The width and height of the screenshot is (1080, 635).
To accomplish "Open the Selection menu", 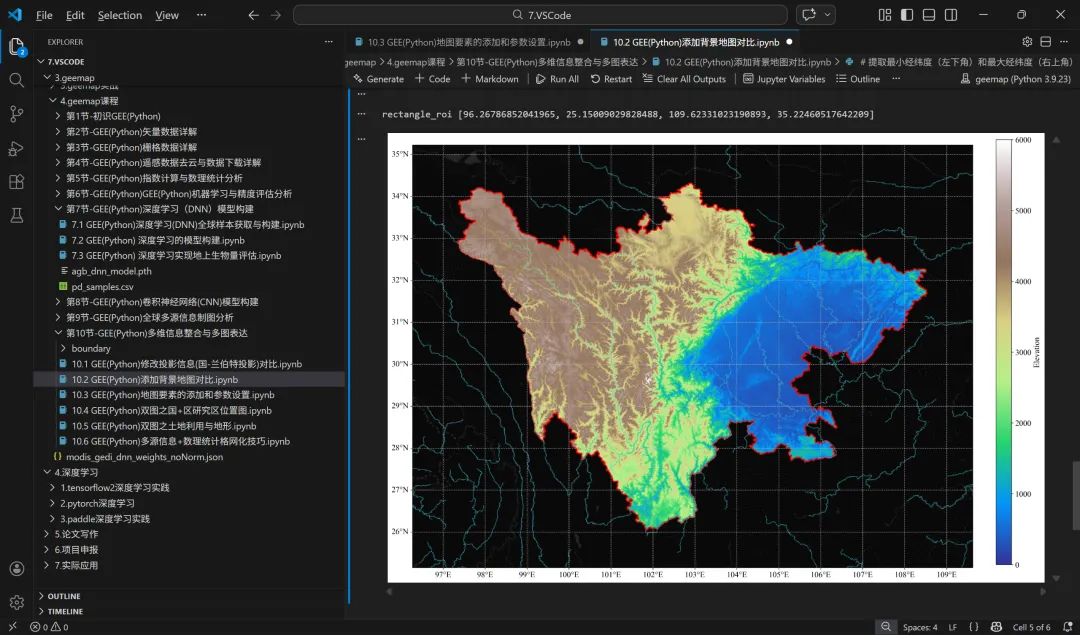I will point(120,15).
